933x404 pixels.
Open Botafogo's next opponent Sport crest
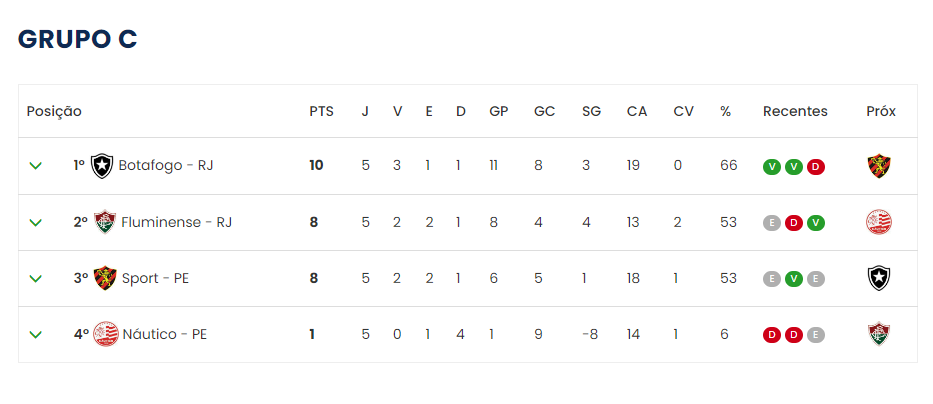(879, 166)
